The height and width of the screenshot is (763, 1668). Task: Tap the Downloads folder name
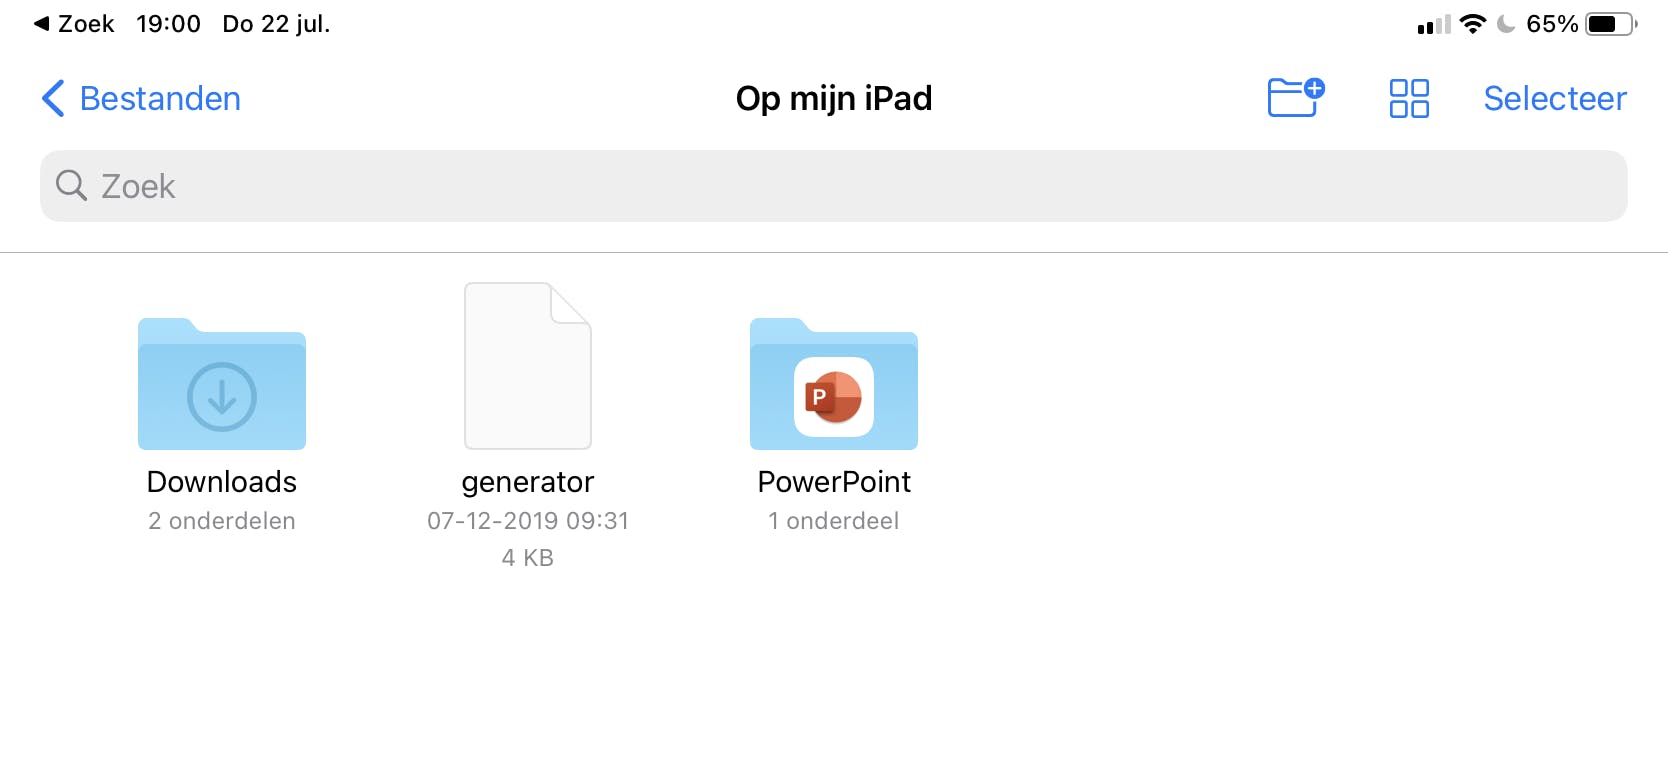point(222,482)
